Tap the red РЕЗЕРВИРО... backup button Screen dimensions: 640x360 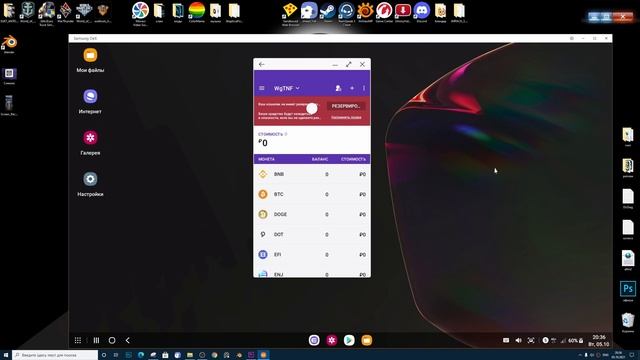pos(346,106)
